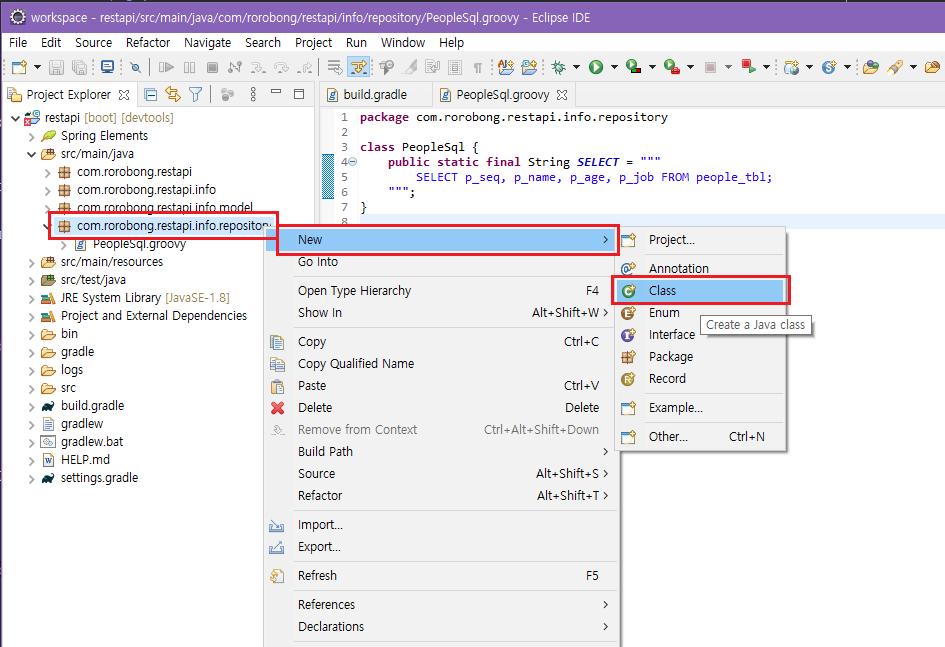
Task: Choose Annotation from New submenu
Action: click(x=700, y=269)
